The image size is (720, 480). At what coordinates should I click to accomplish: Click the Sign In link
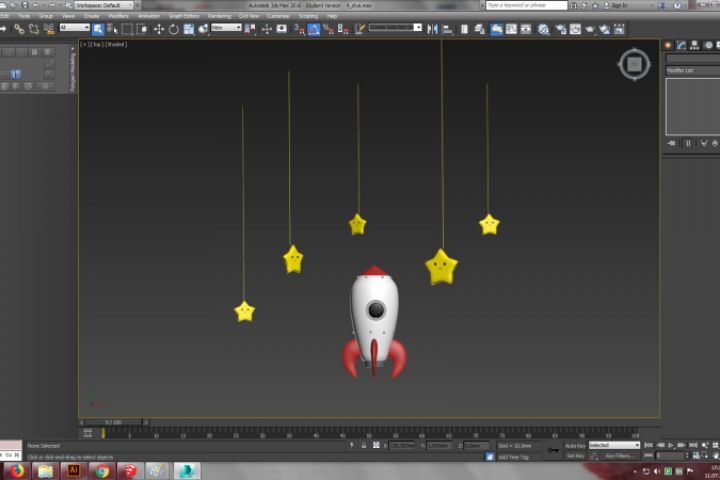[x=619, y=5]
